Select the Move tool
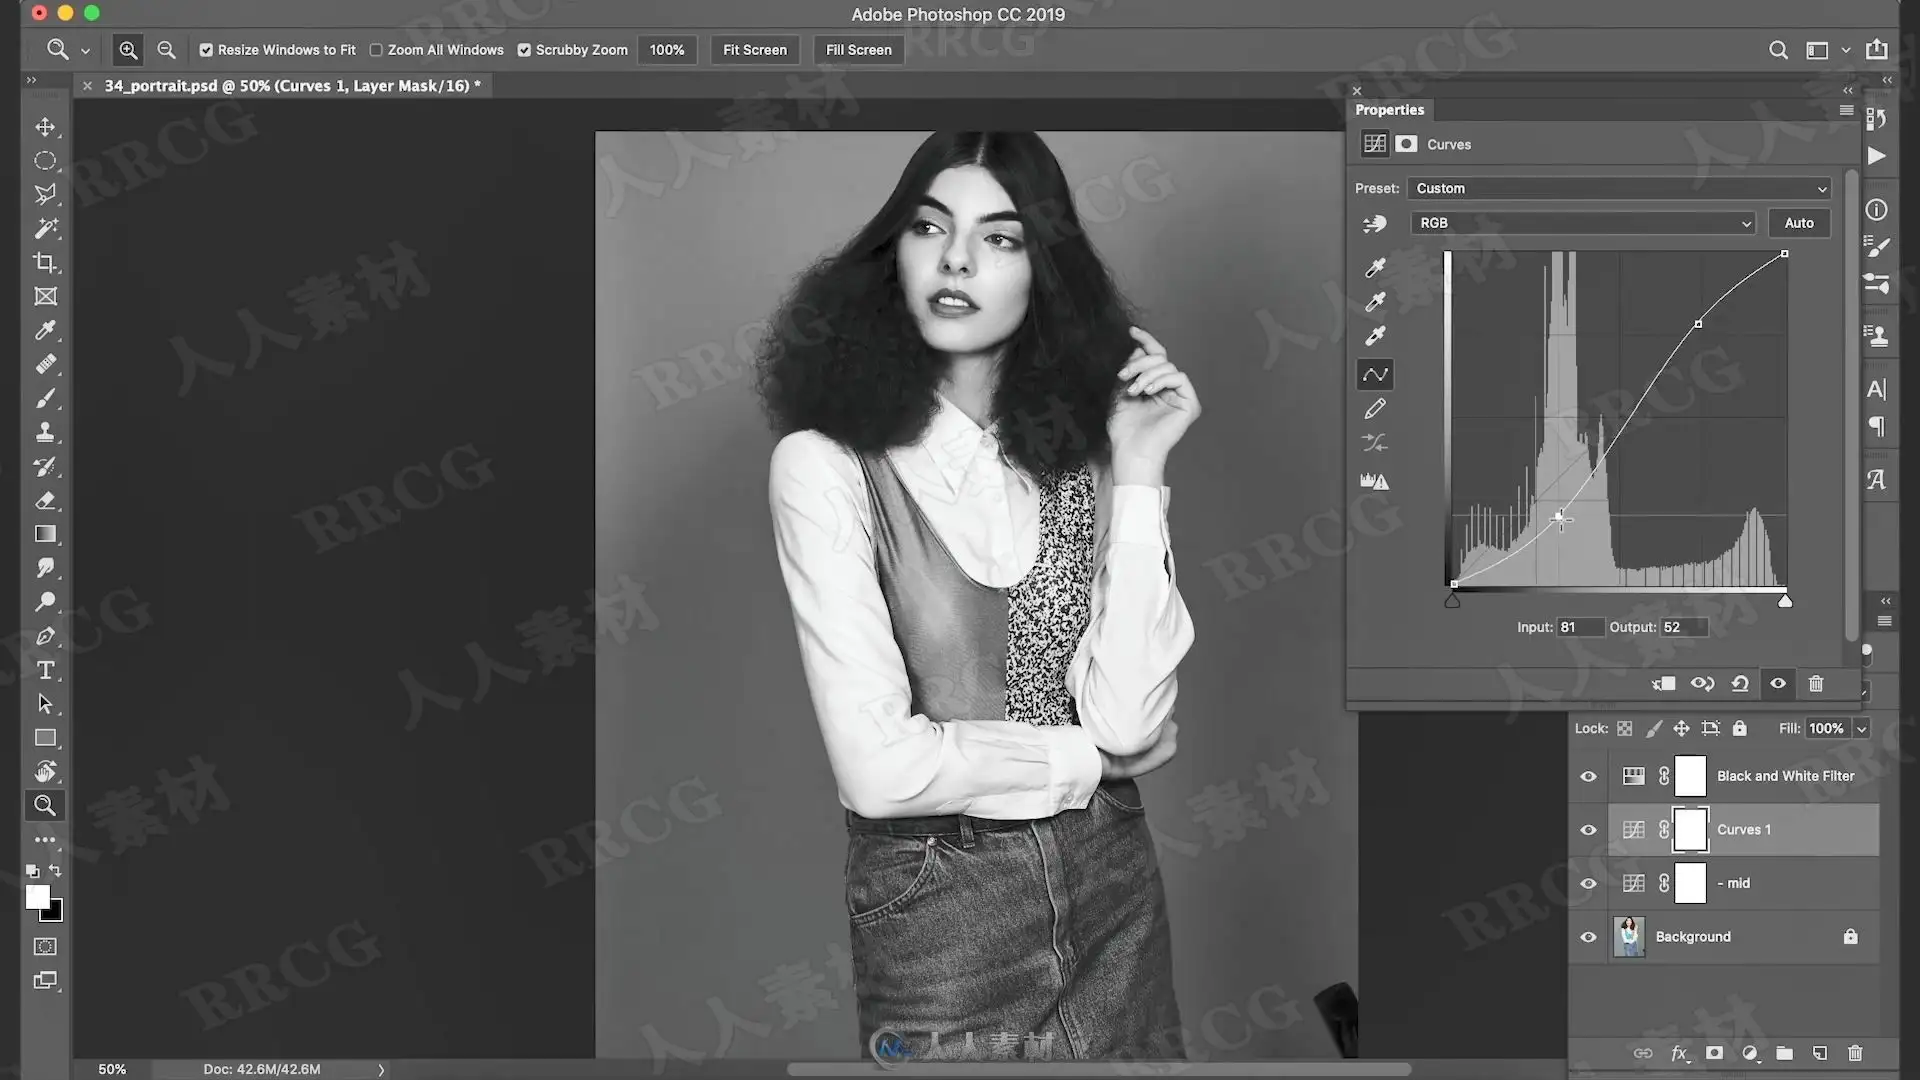The image size is (1920, 1080). (x=45, y=127)
